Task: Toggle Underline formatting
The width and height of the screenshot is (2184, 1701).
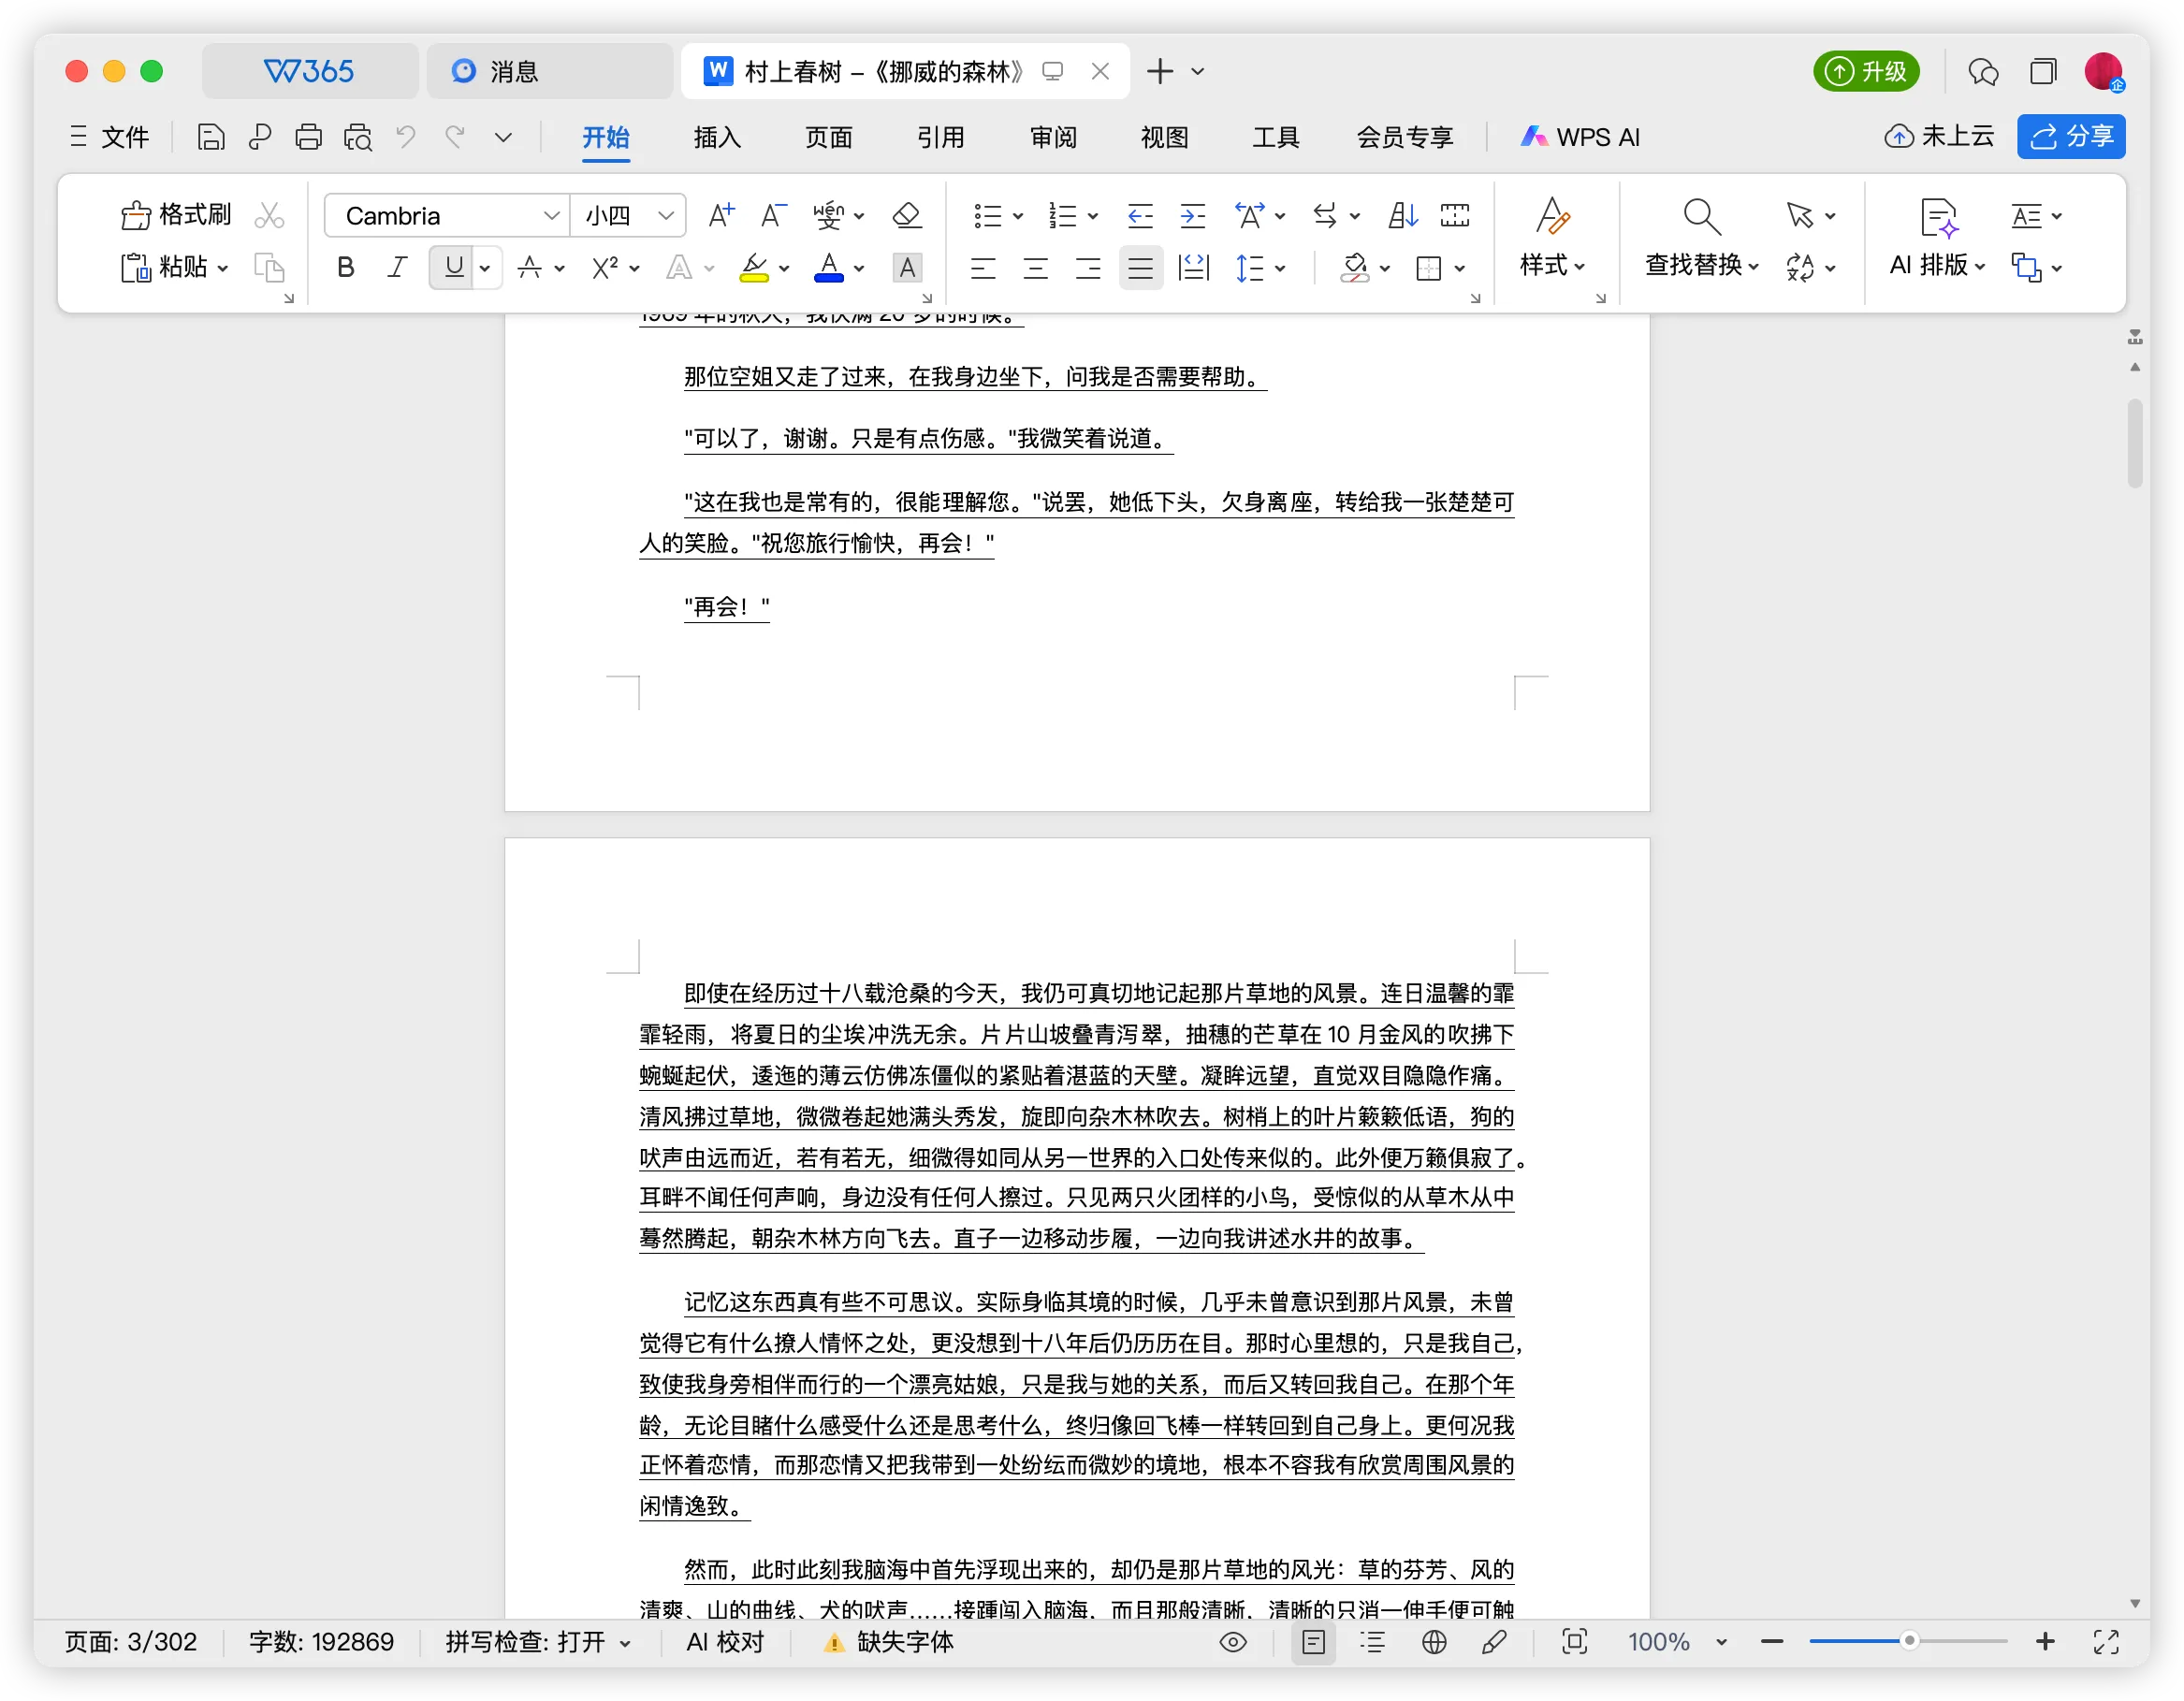Action: pyautogui.click(x=453, y=267)
